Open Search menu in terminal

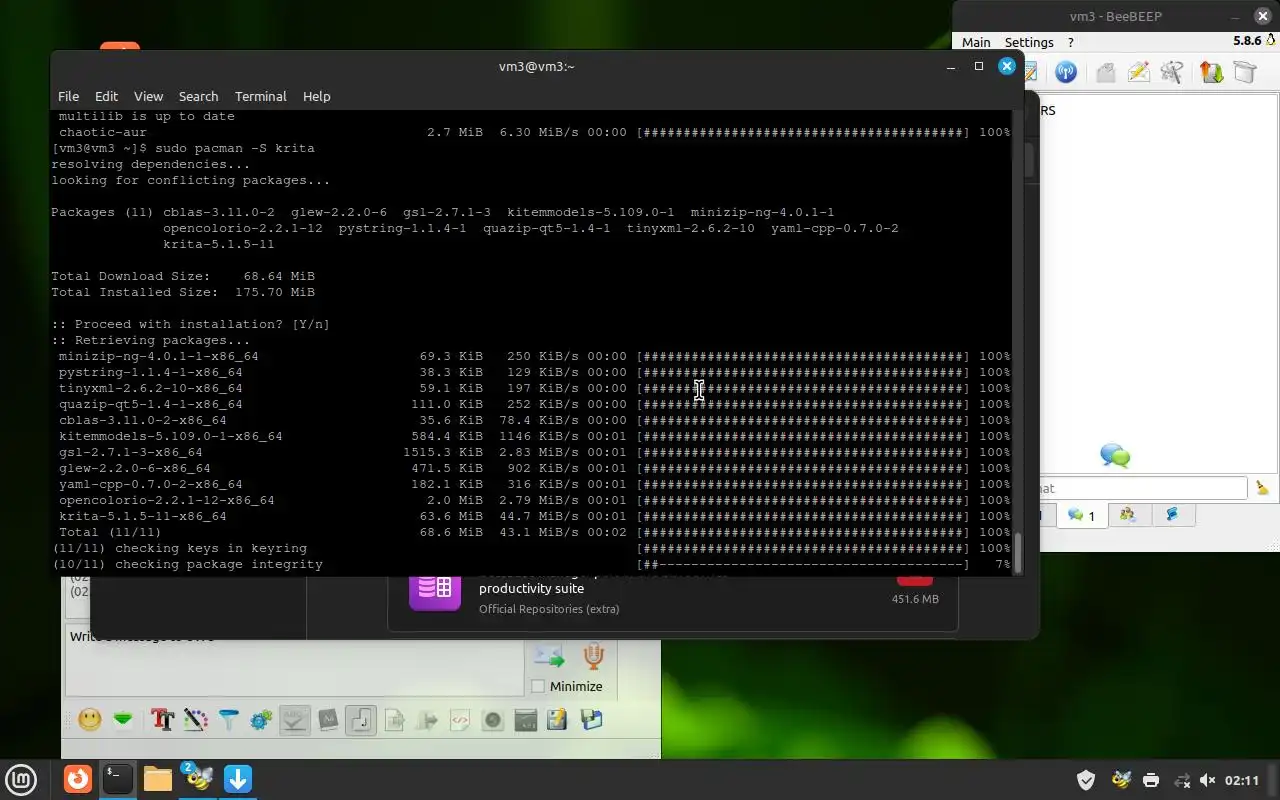click(198, 96)
